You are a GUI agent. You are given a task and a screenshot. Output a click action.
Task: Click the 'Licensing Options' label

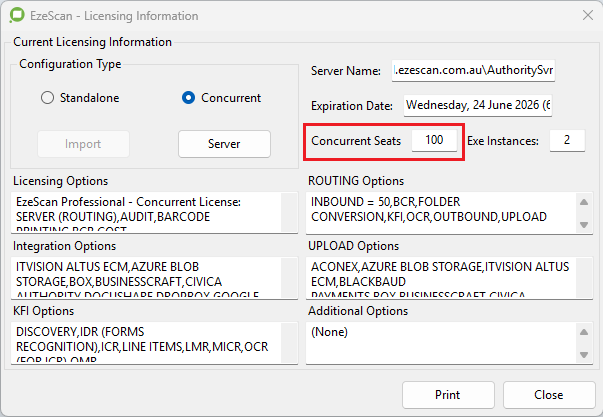click(60, 181)
